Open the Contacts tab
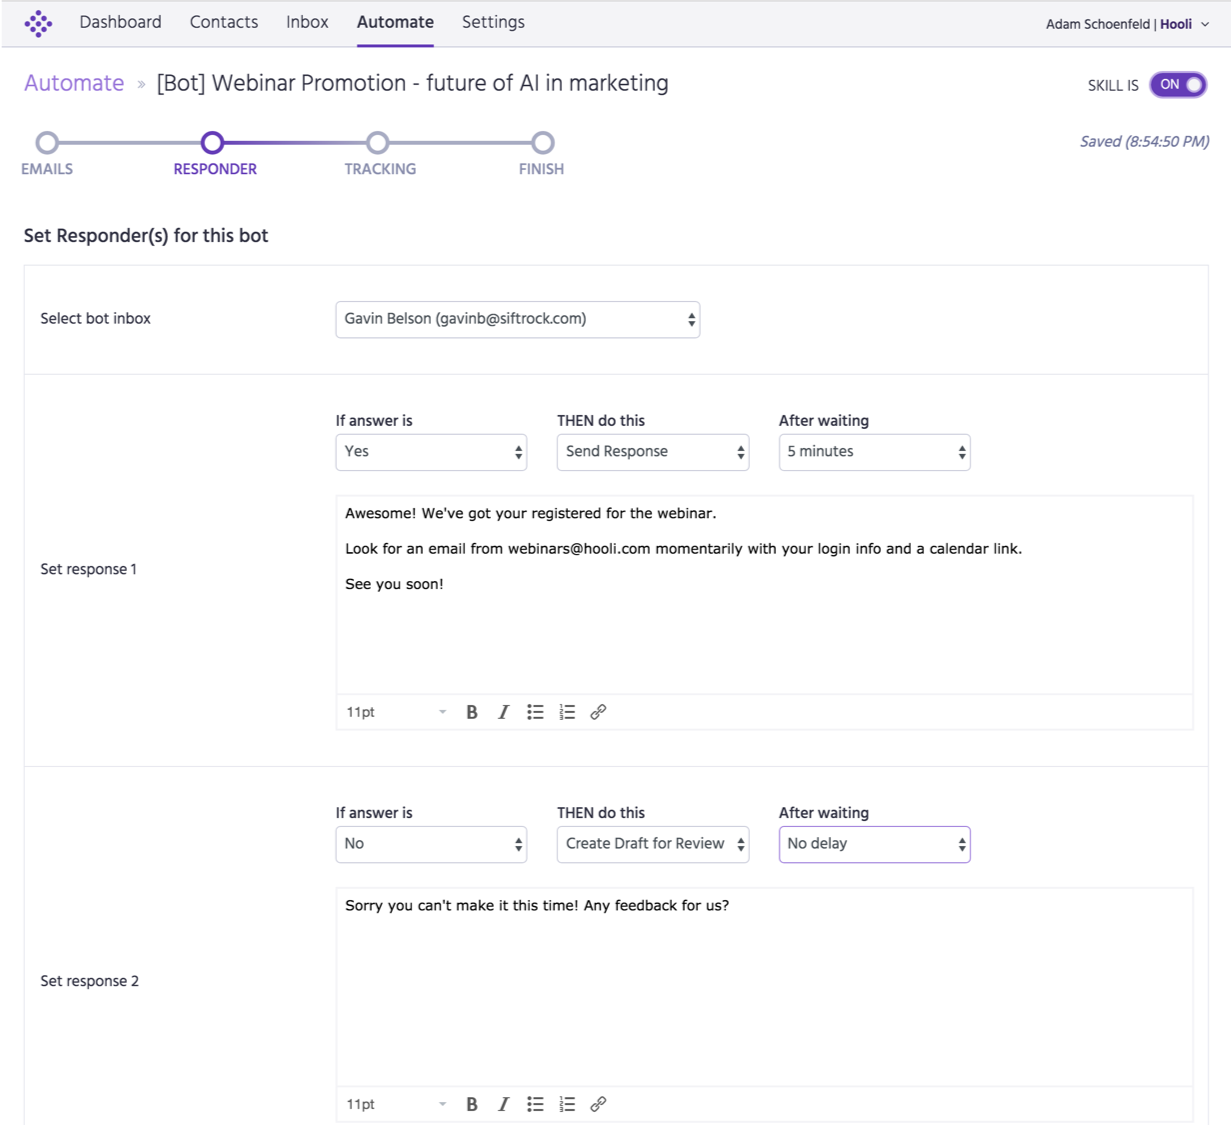Screen dimensions: 1231x1125 (x=224, y=22)
